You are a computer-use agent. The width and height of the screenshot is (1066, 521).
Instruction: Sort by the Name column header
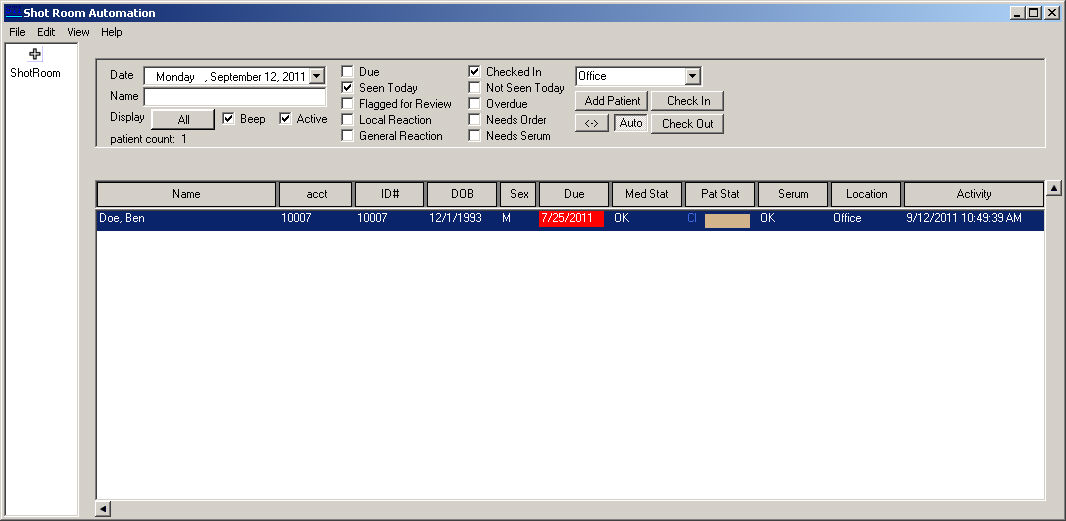[186, 194]
